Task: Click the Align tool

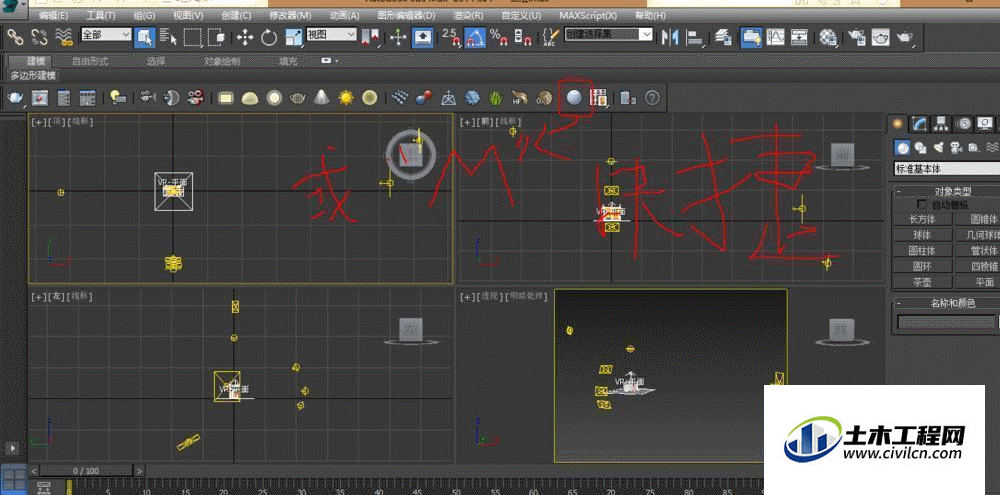Action: (693, 38)
